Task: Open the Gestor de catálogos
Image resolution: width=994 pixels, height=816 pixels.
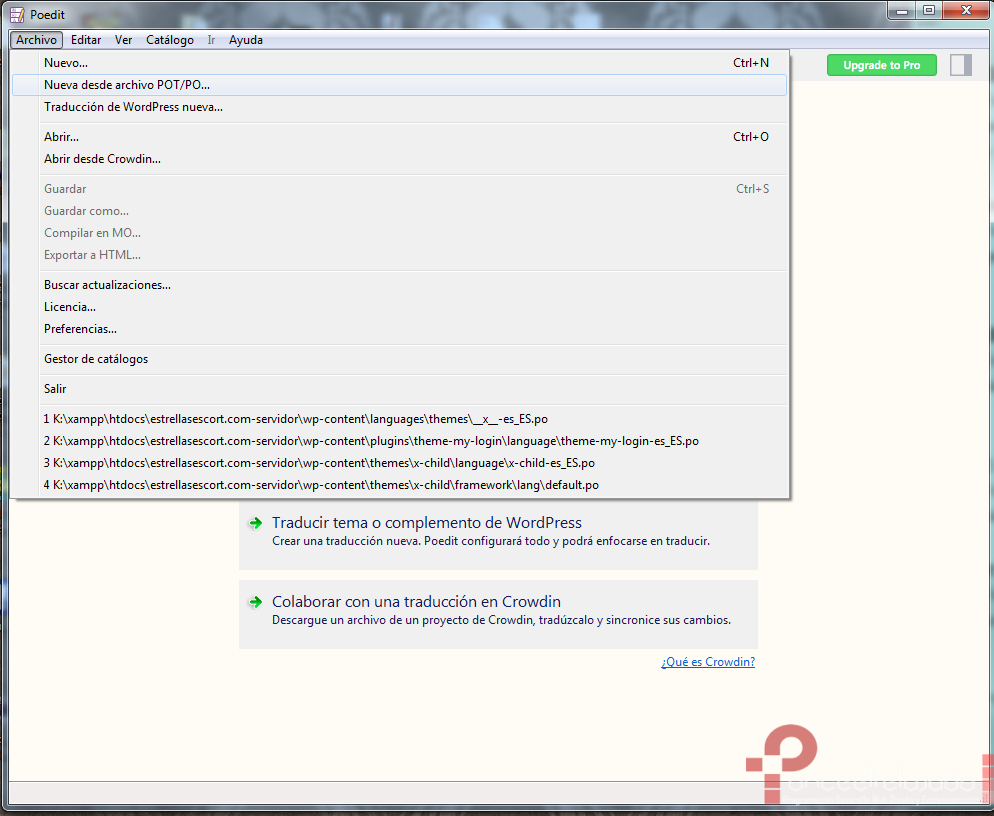Action: click(399, 359)
